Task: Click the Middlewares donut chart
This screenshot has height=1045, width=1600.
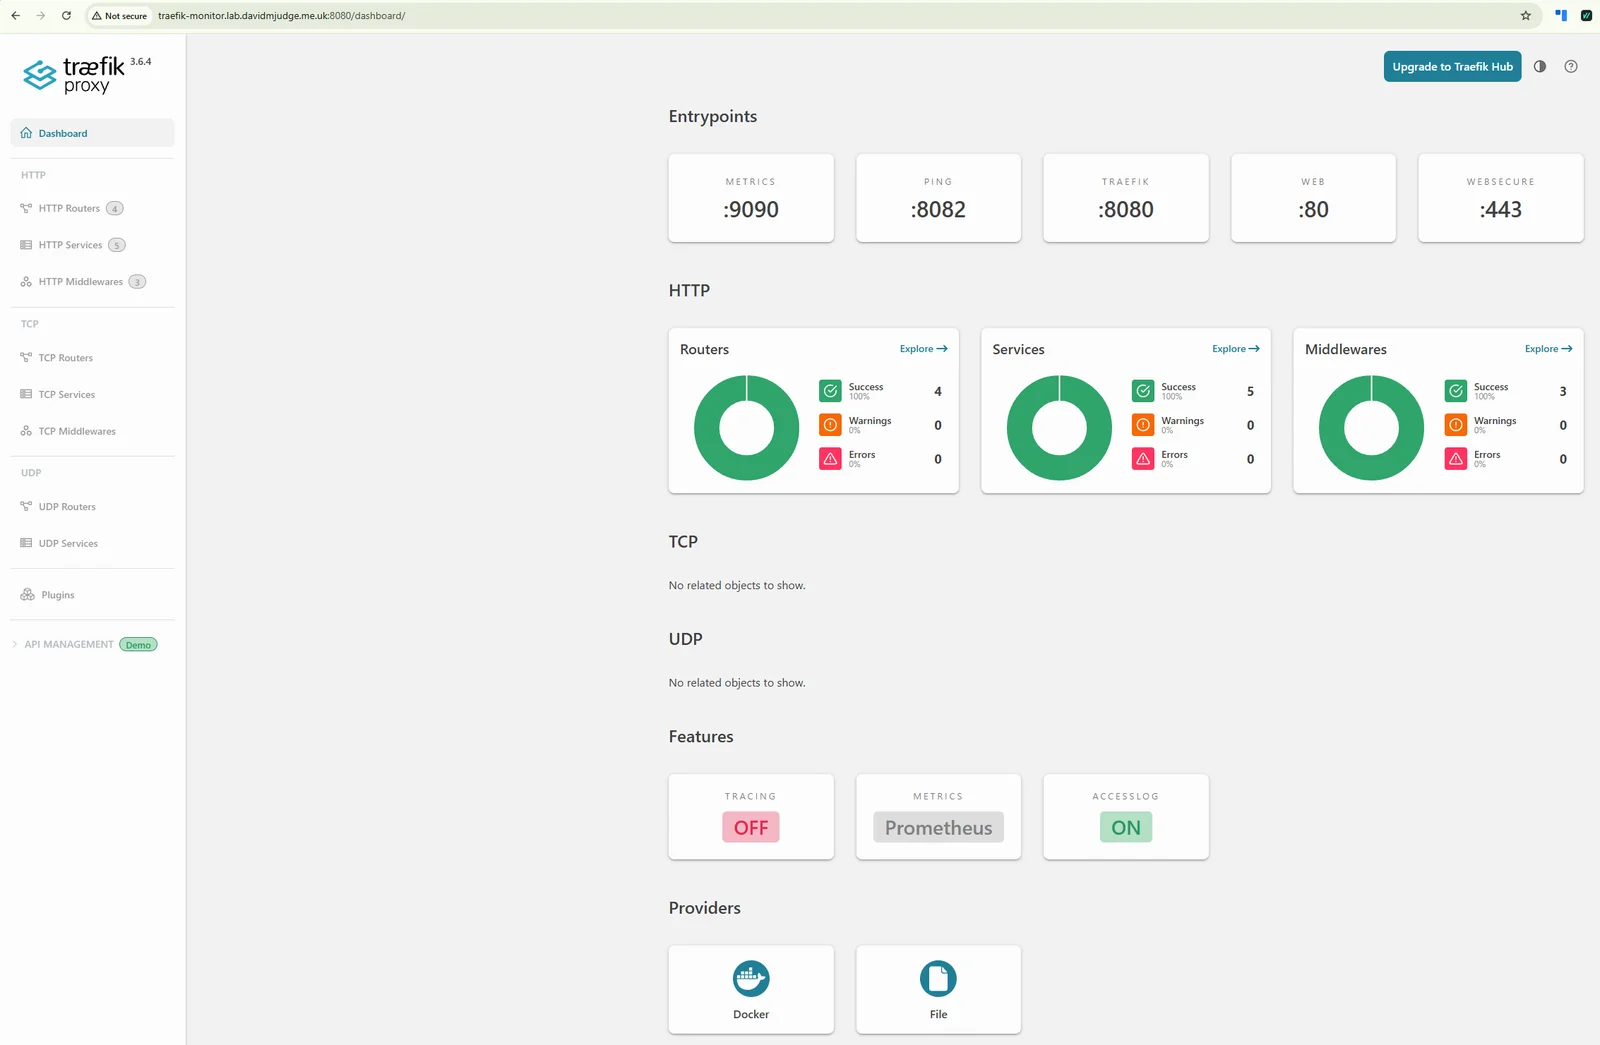Action: (x=1371, y=428)
